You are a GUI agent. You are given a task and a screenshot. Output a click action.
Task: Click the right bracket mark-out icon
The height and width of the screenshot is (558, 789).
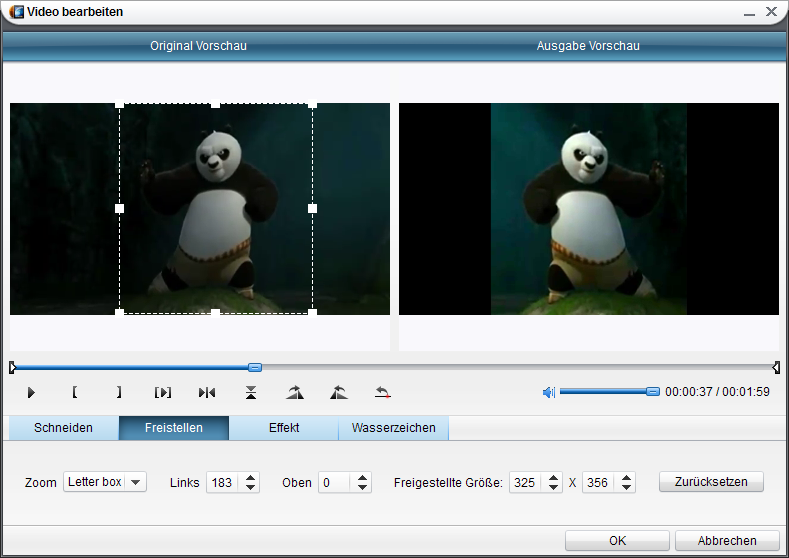click(x=118, y=392)
